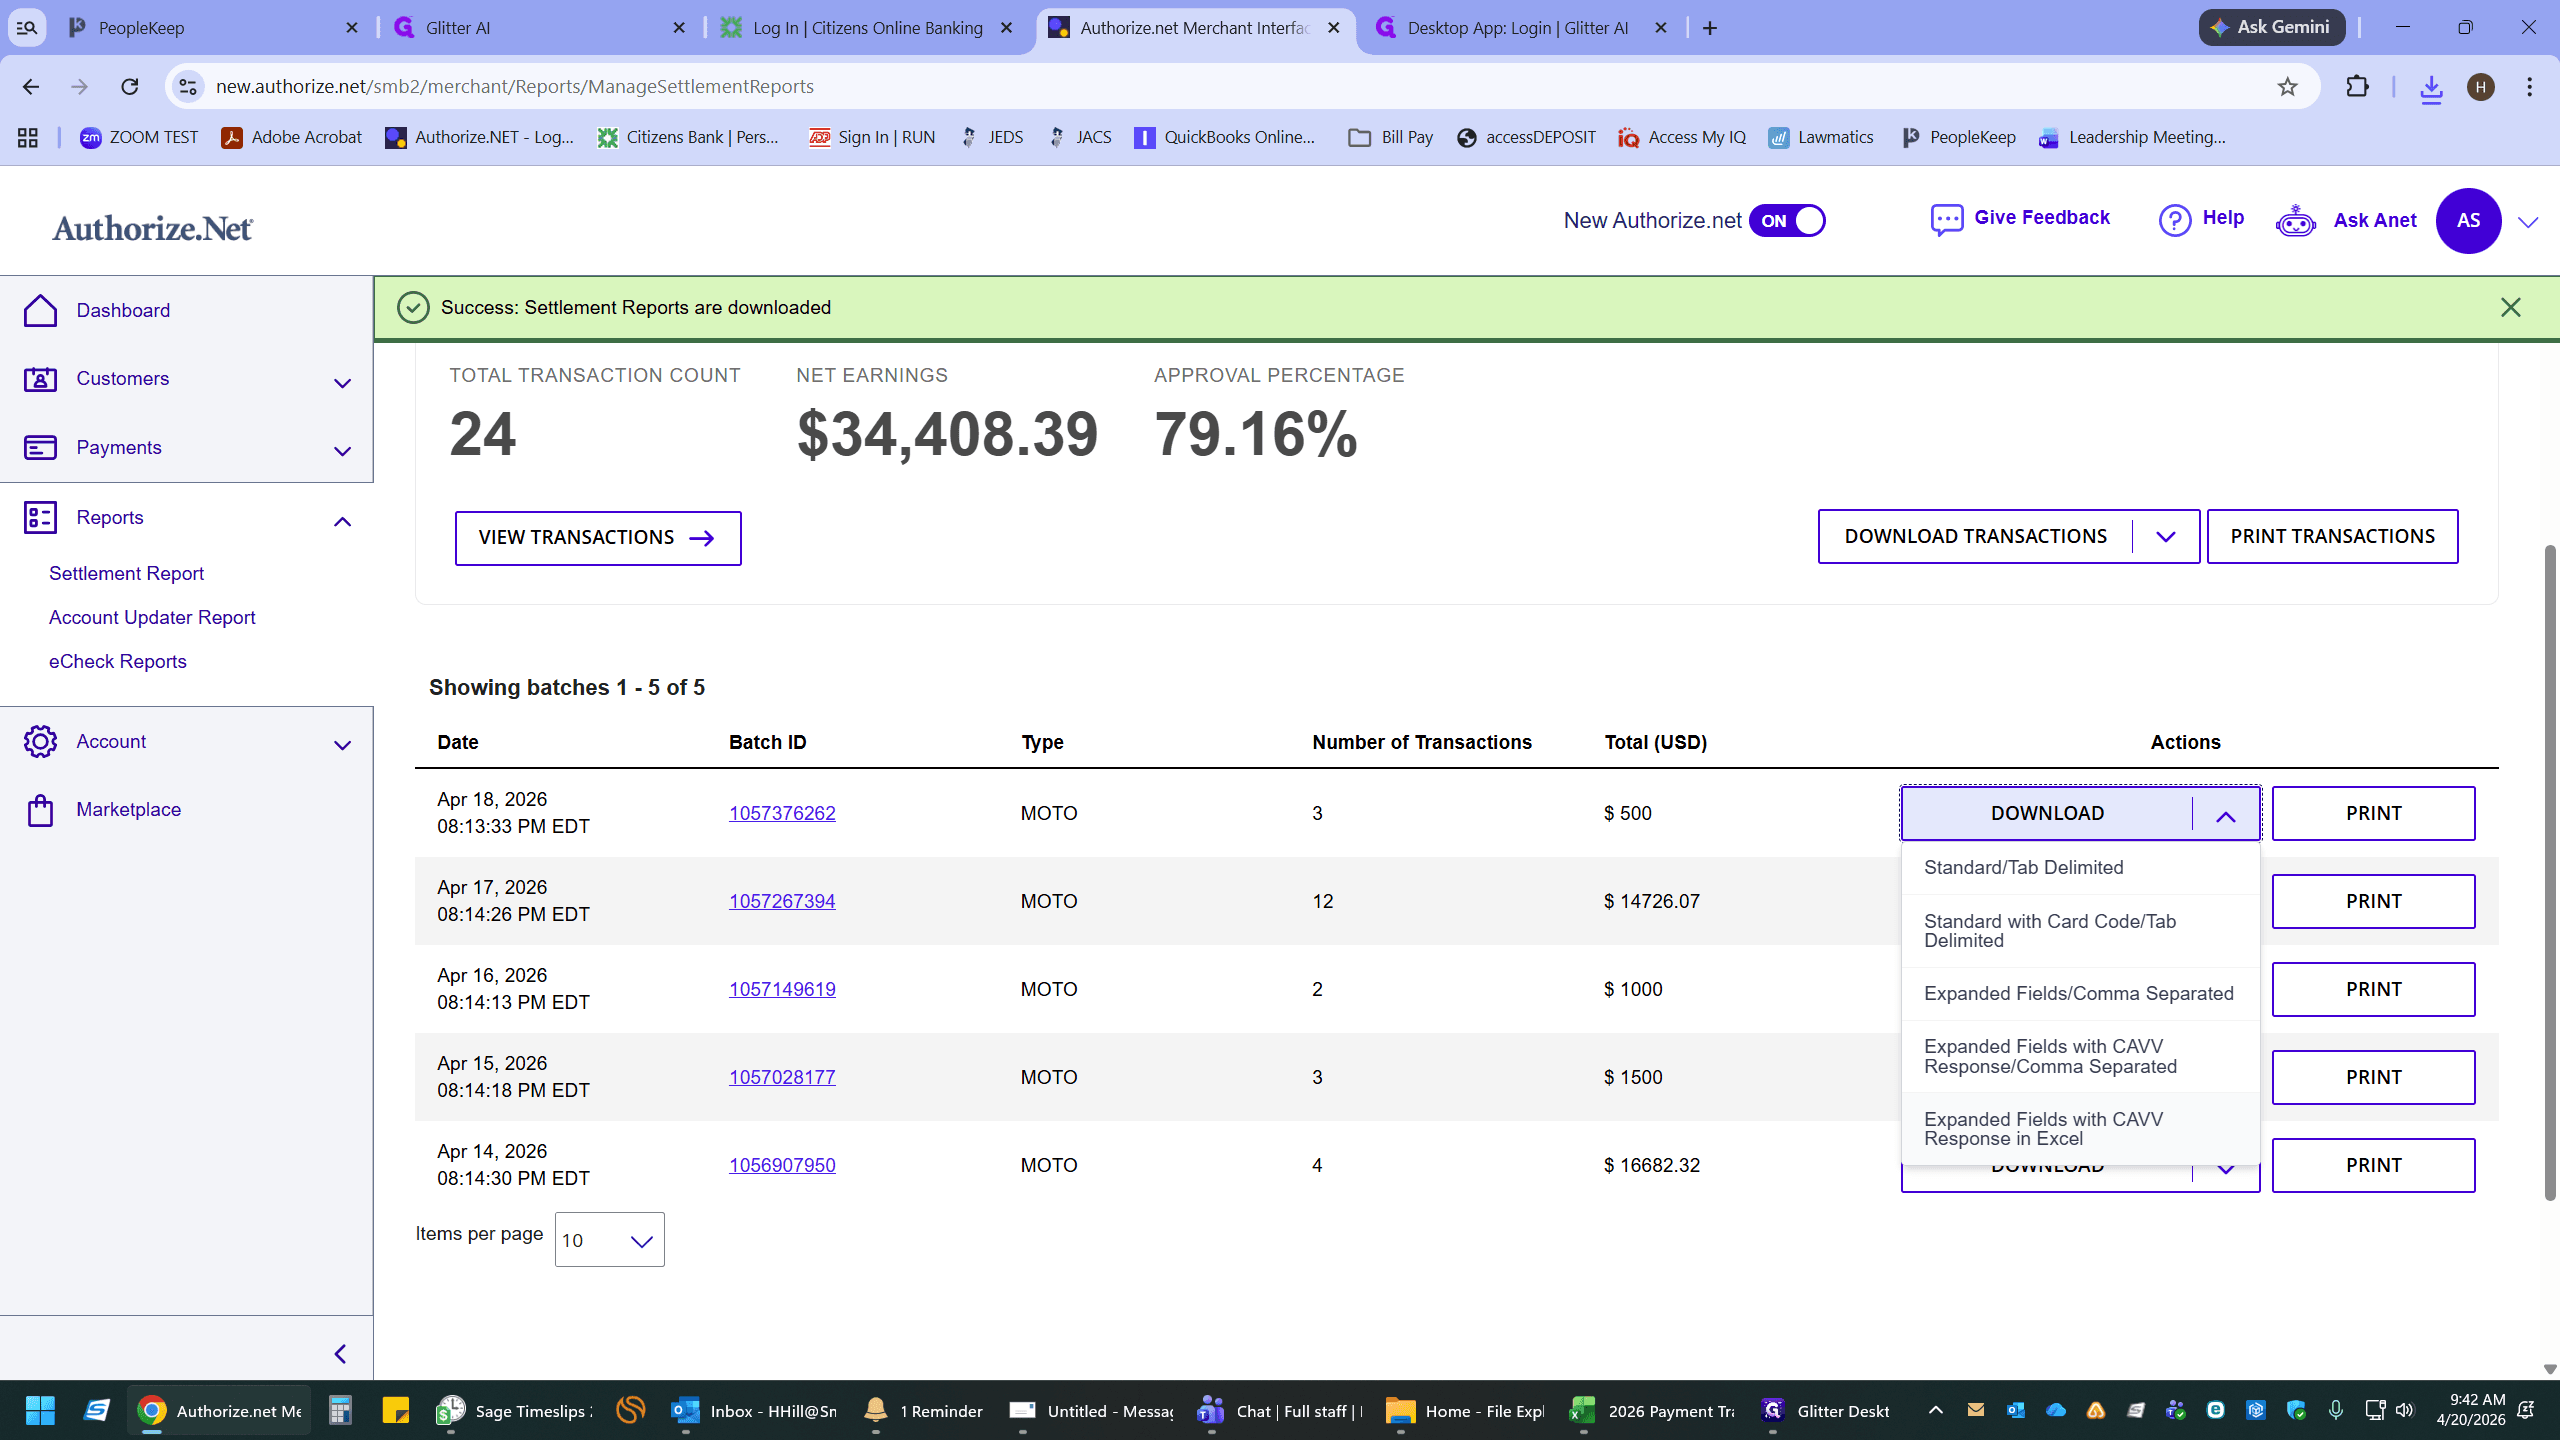
Task: Open the Download Transactions dropdown arrow
Action: point(2165,537)
